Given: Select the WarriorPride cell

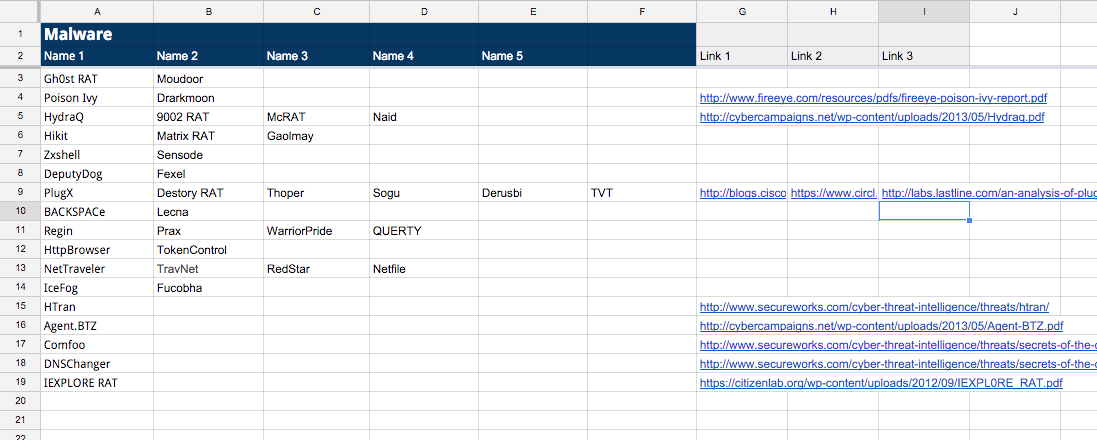Looking at the screenshot, I should point(316,231).
